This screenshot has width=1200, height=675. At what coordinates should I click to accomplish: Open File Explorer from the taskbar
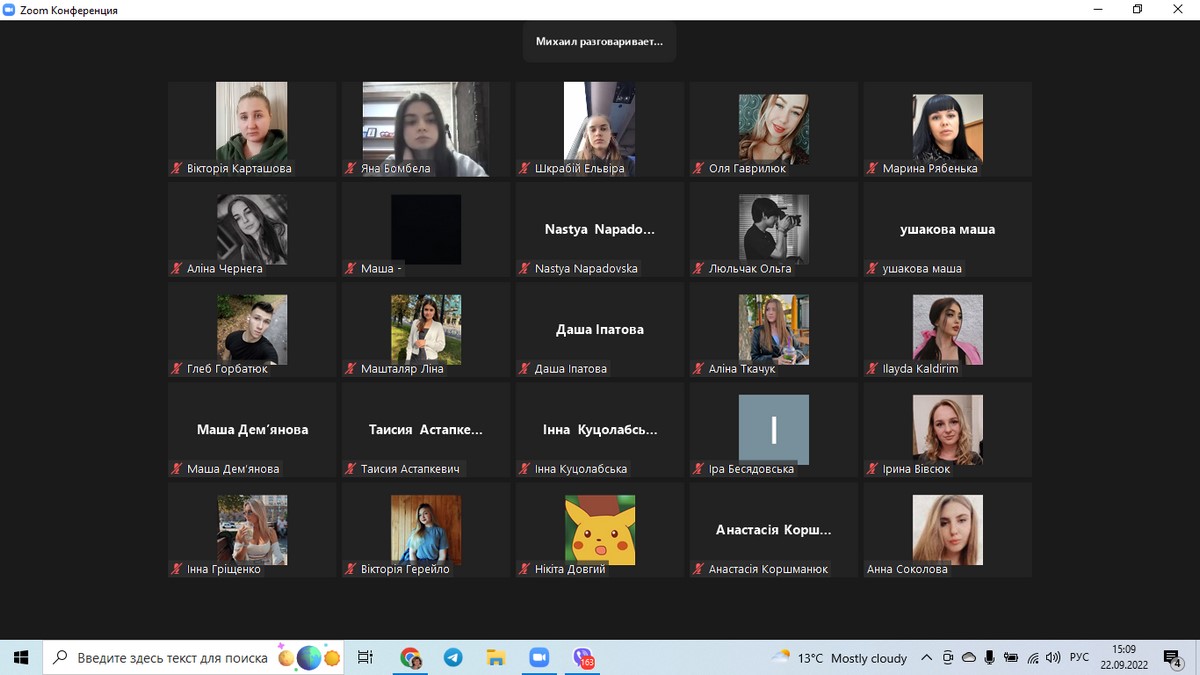click(496, 657)
